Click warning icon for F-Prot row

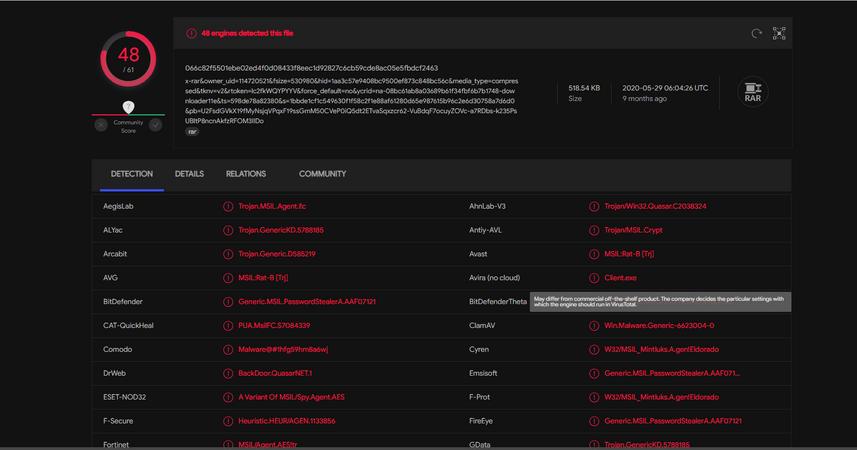(x=594, y=398)
